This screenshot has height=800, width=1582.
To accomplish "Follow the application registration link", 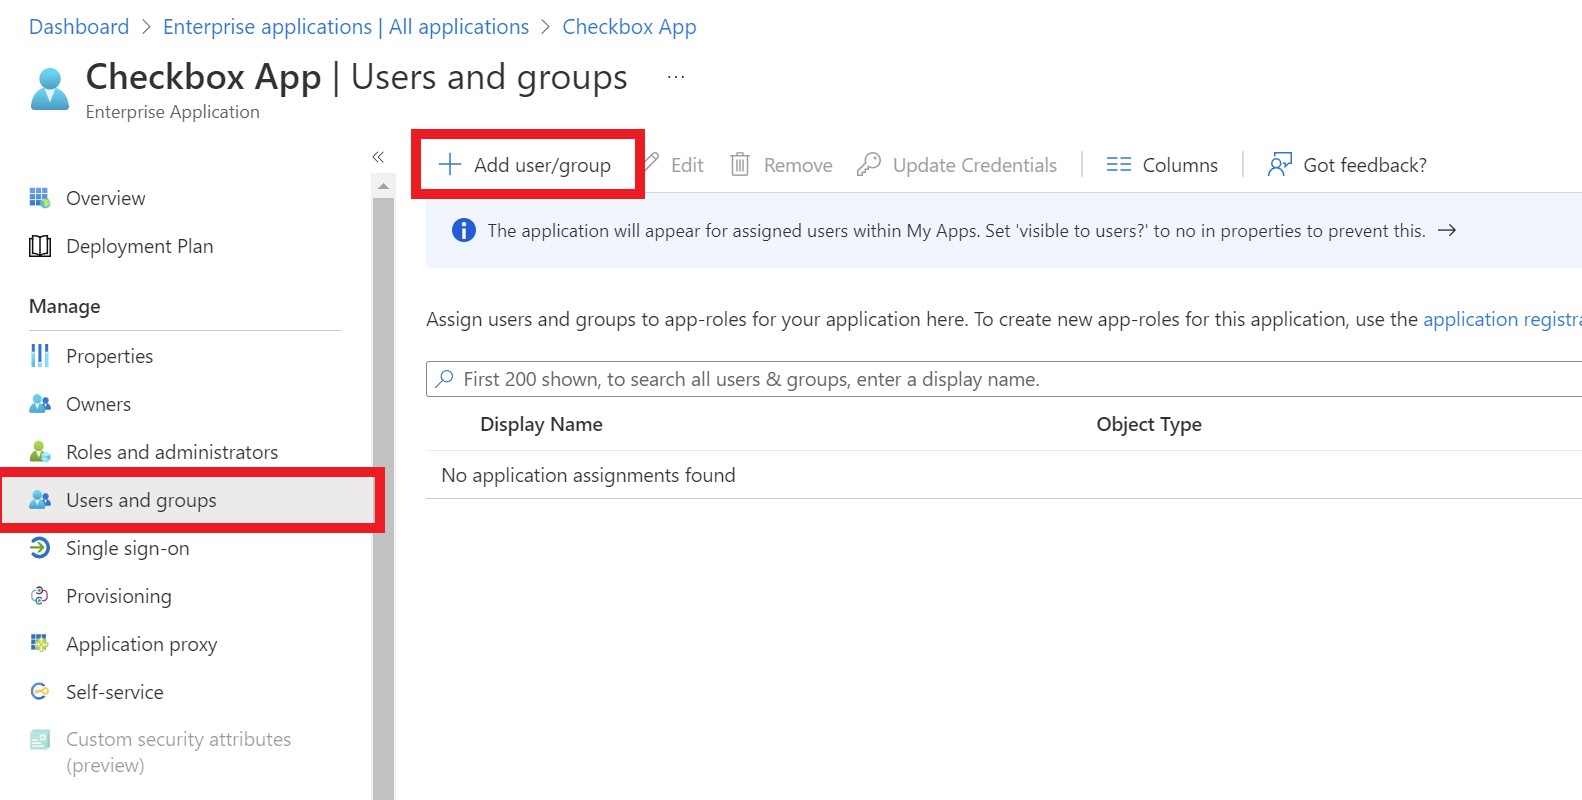I will coord(1502,319).
